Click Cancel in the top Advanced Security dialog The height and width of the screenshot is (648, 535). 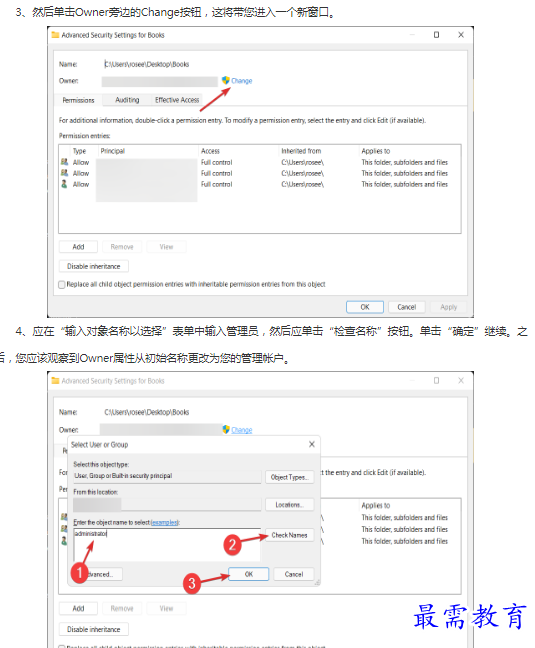coord(407,307)
